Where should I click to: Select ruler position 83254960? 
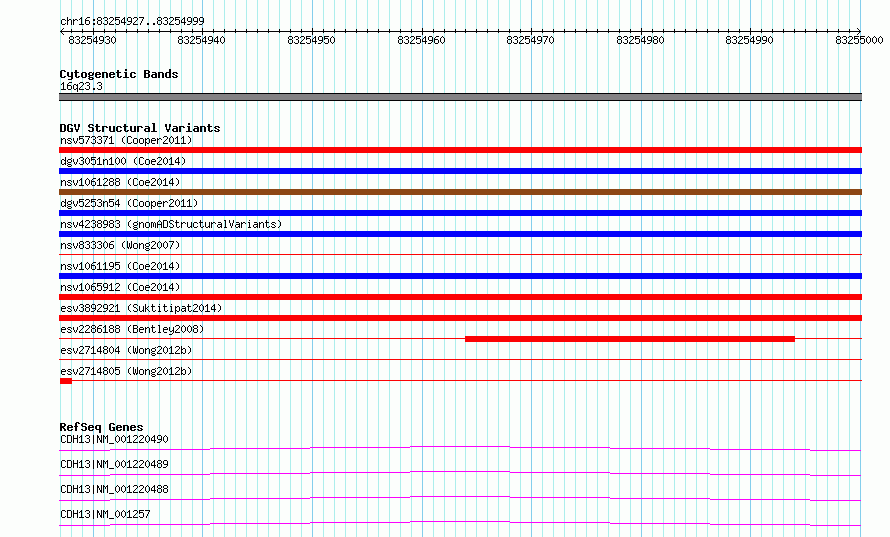[x=421, y=40]
